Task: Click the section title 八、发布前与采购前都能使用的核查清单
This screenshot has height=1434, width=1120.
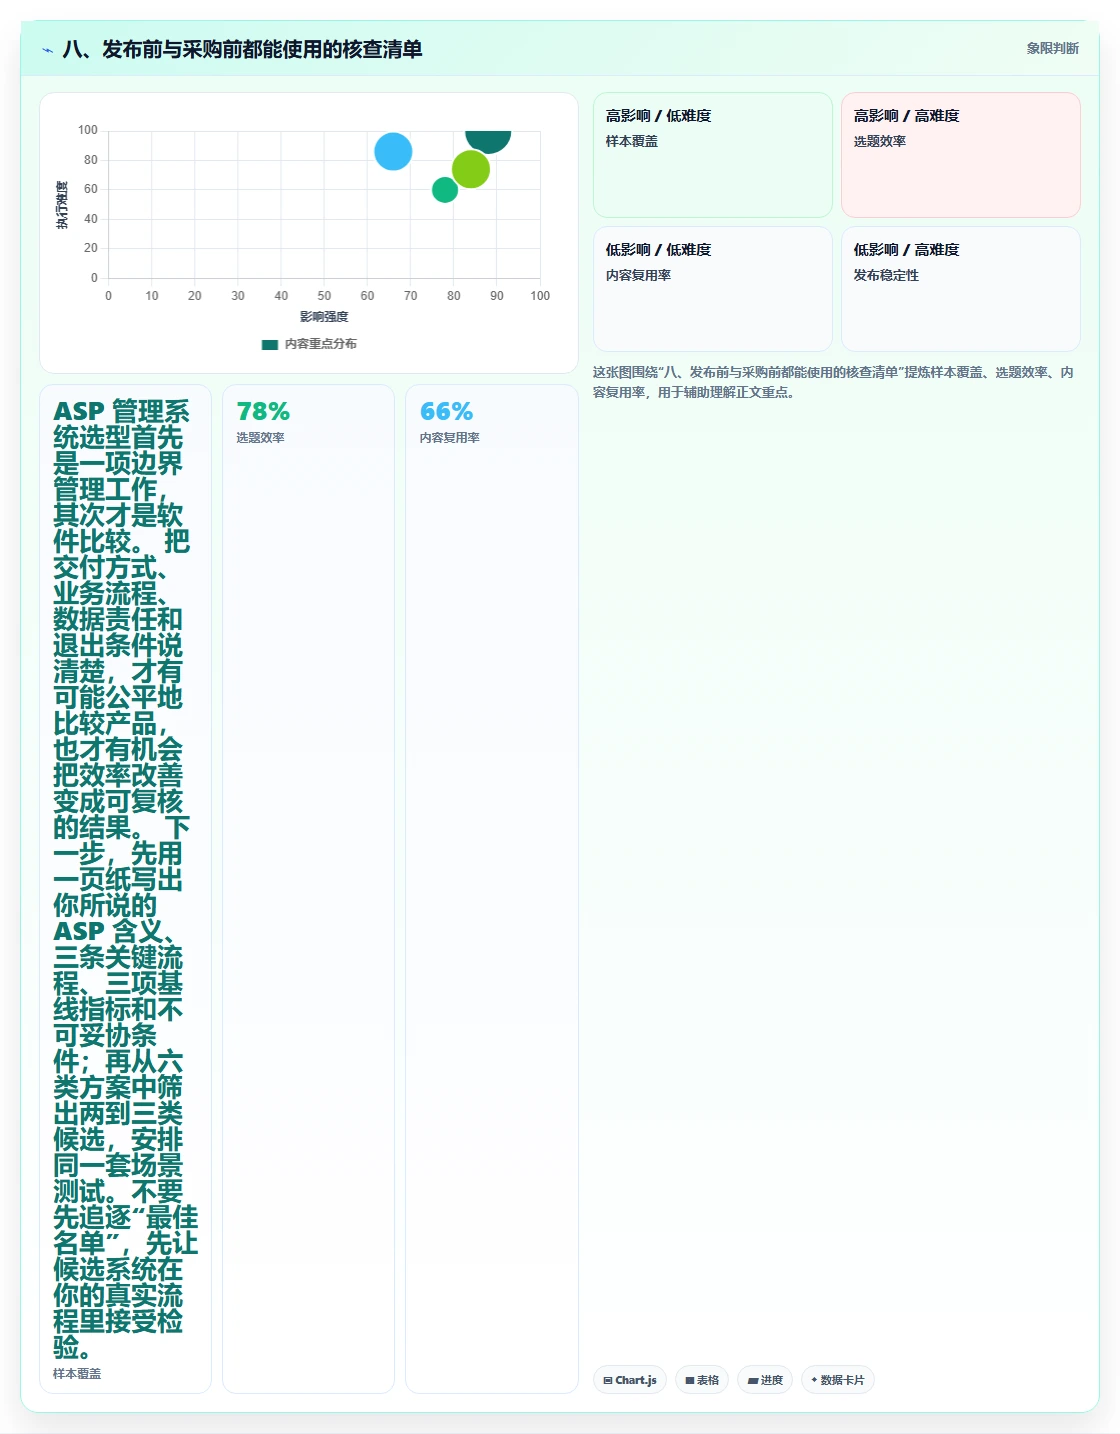Action: 242,49
